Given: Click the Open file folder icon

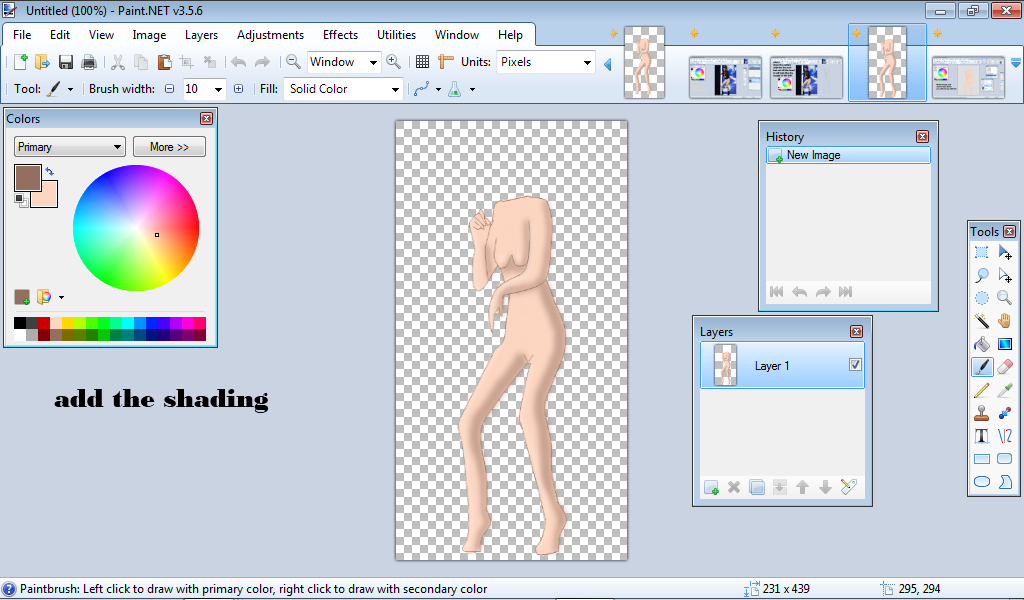Looking at the screenshot, I should point(42,62).
